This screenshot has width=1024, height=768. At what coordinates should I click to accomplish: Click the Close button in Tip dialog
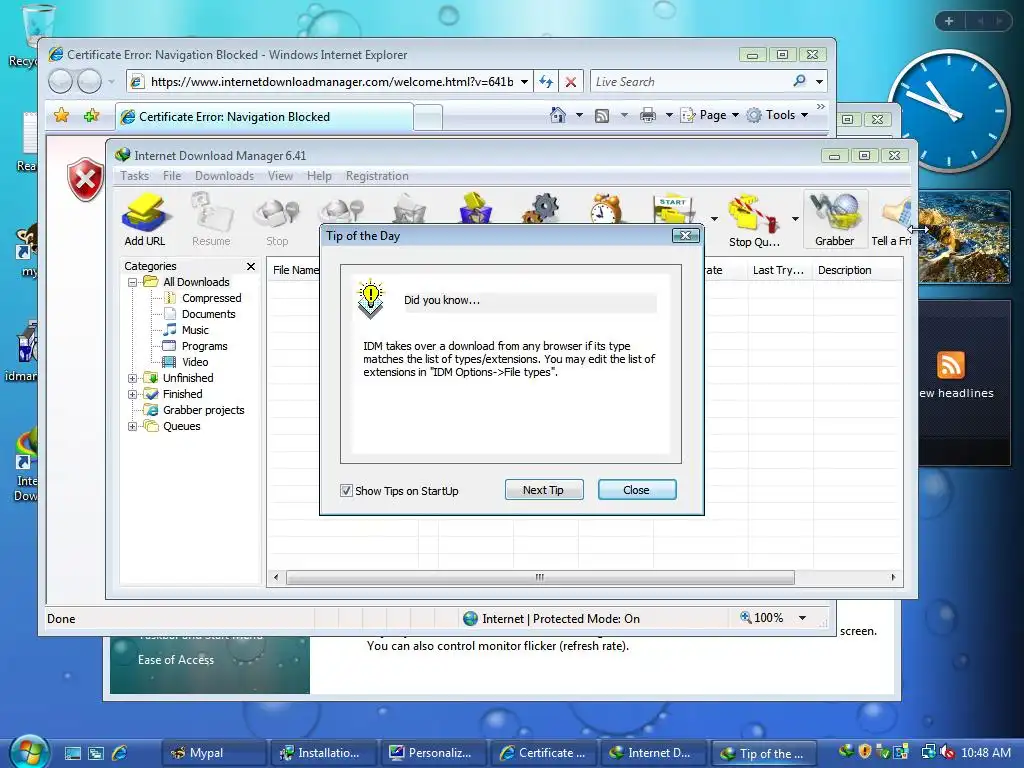pyautogui.click(x=637, y=490)
